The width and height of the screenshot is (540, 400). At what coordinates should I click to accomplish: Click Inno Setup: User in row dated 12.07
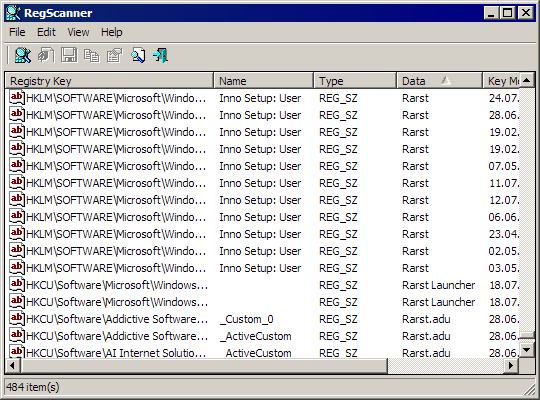point(260,200)
